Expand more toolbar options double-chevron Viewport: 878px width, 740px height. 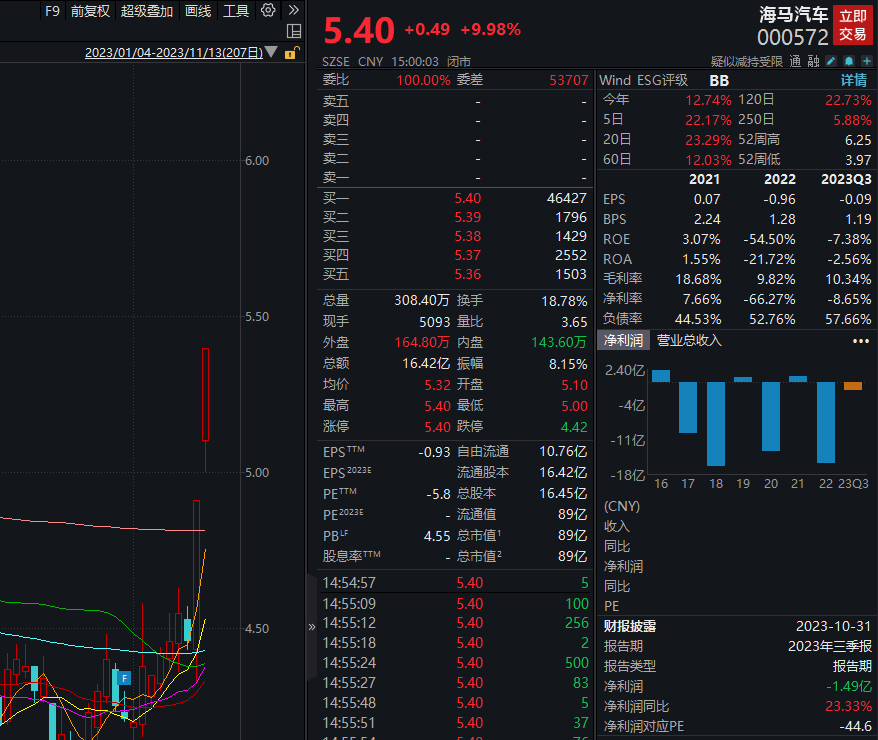point(293,10)
